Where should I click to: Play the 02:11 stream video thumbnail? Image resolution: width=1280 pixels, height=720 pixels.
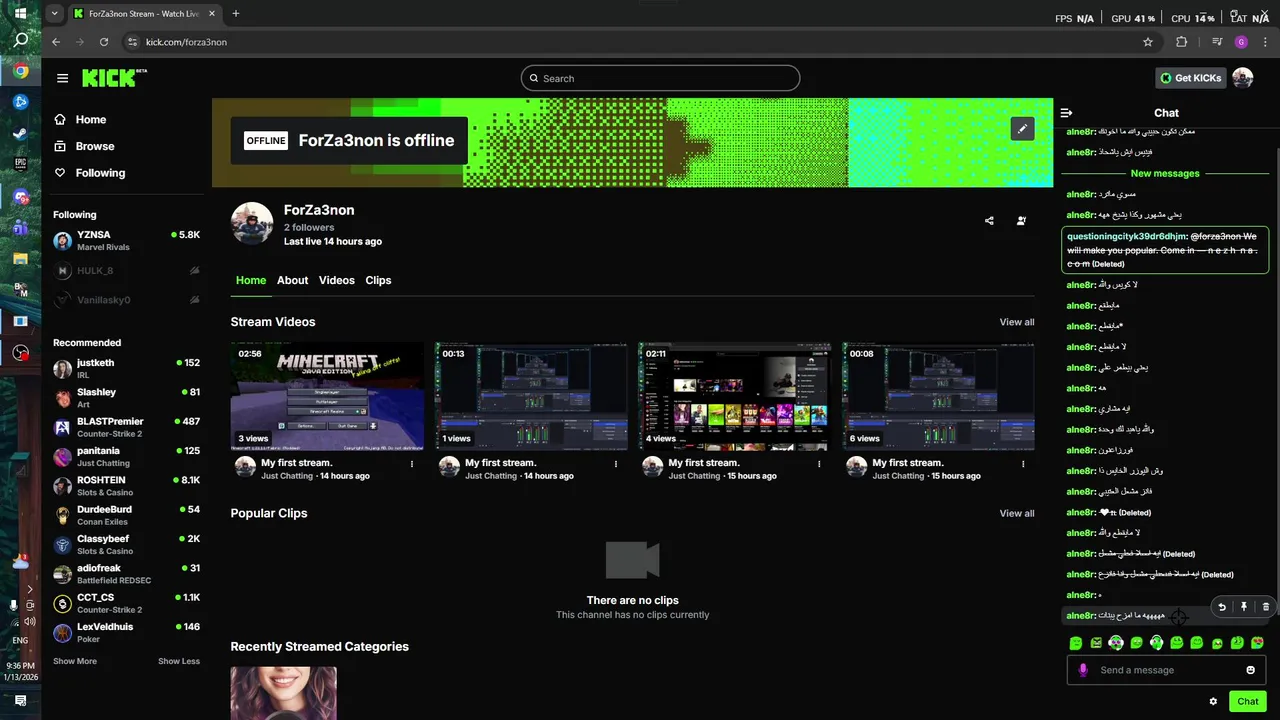pos(735,396)
